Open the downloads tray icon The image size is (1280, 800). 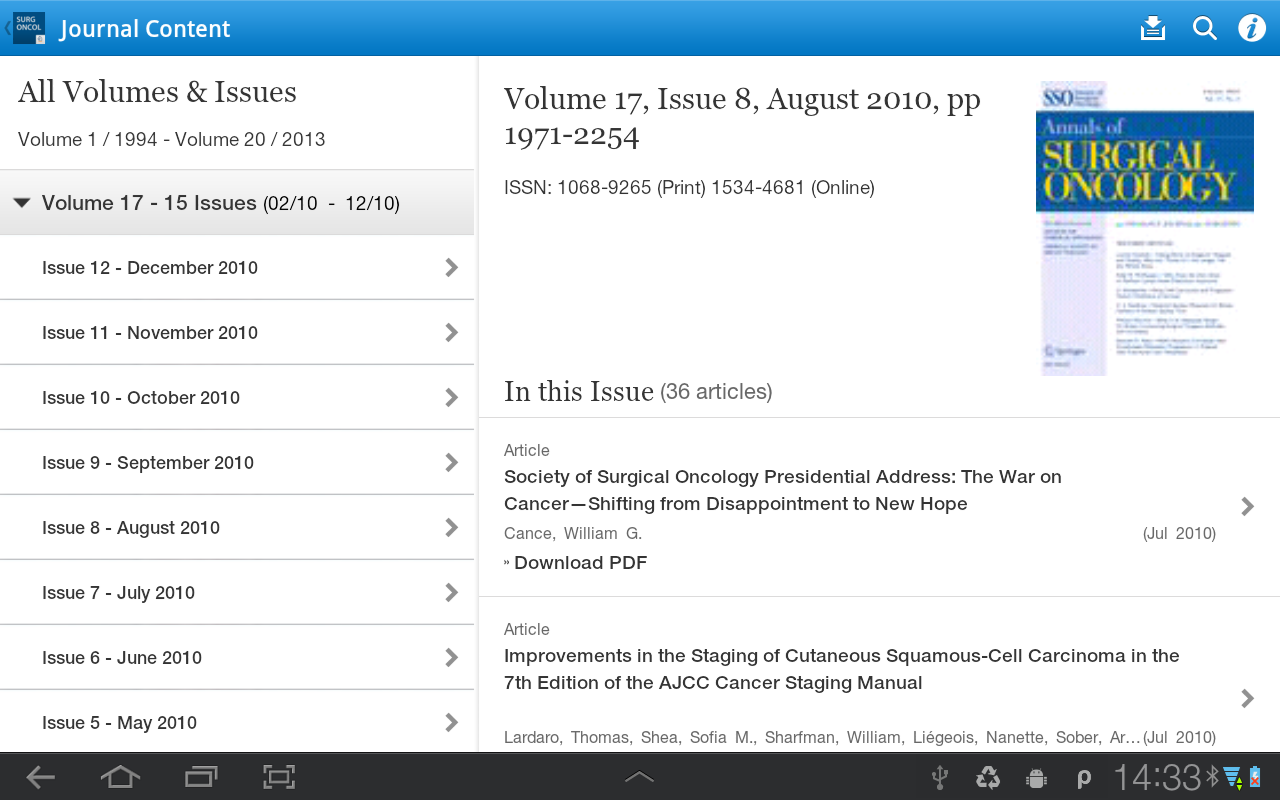1153,28
